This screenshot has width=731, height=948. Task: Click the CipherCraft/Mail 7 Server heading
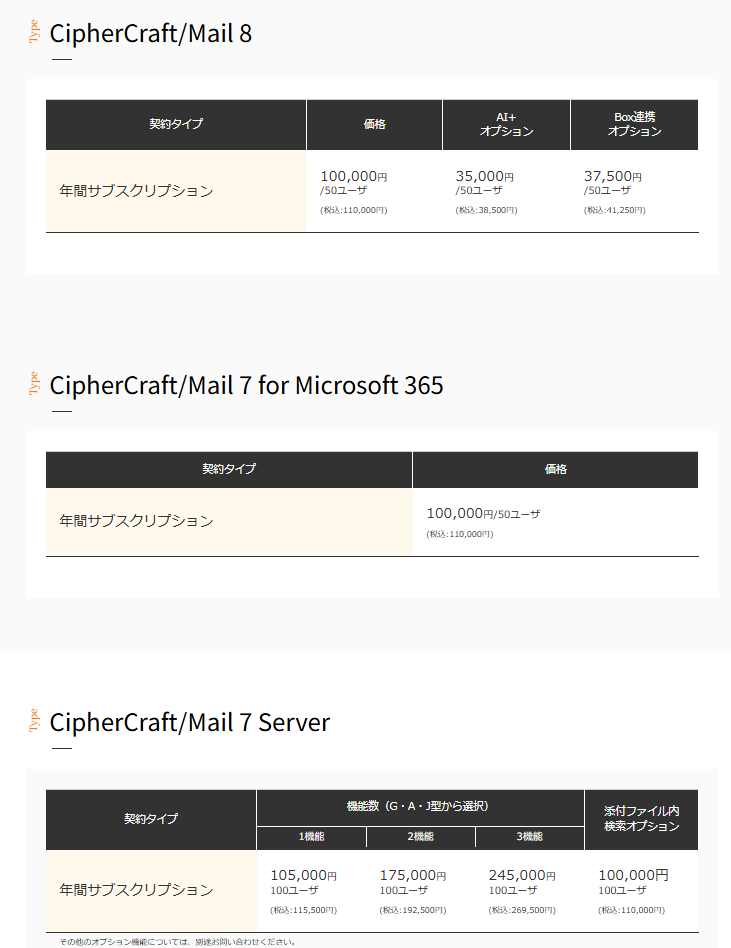(189, 722)
